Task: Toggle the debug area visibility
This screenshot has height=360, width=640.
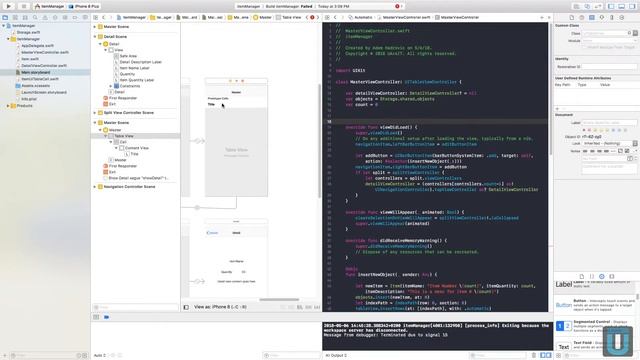Action: (x=622, y=6)
